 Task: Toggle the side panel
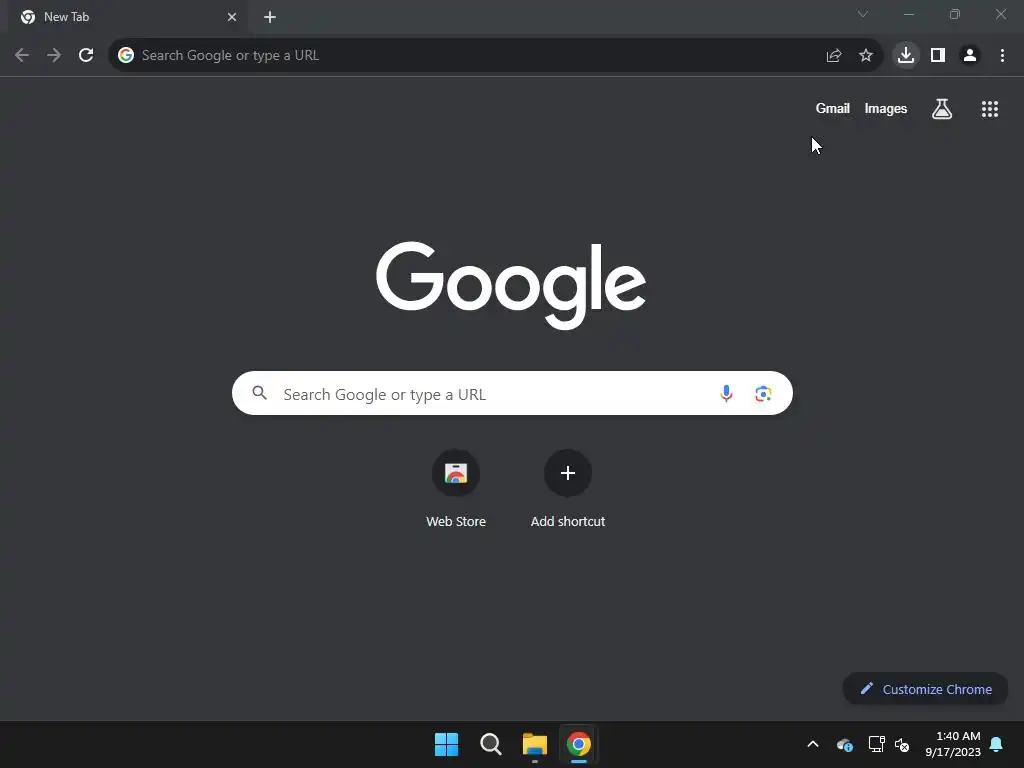(938, 56)
